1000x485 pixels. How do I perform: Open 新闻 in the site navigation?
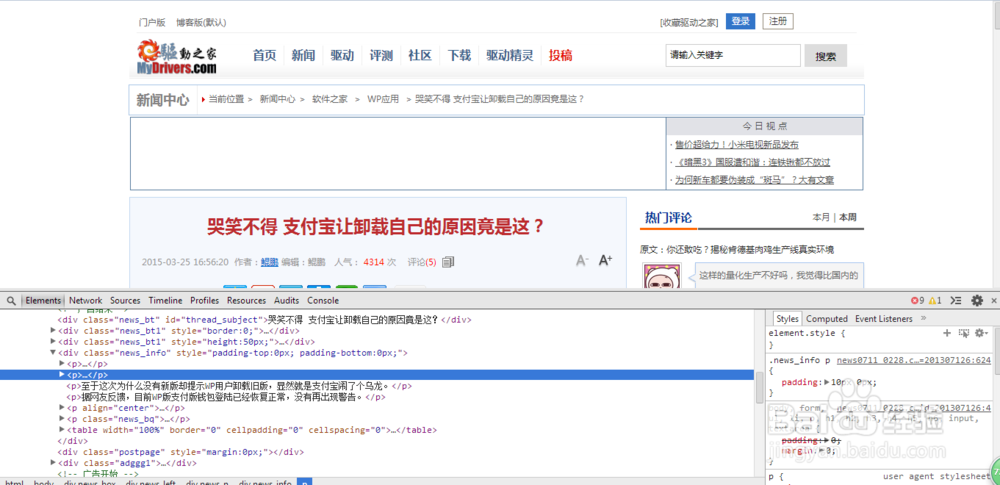(304, 56)
